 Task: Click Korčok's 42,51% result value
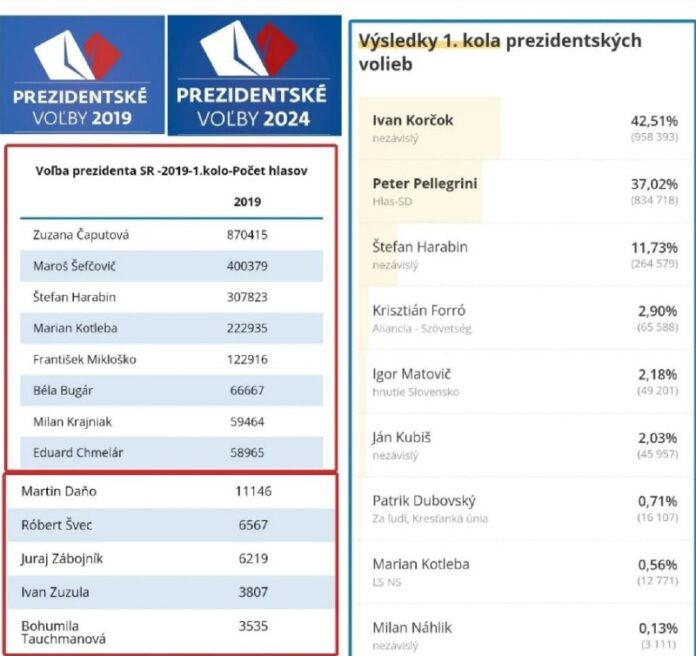click(x=653, y=120)
